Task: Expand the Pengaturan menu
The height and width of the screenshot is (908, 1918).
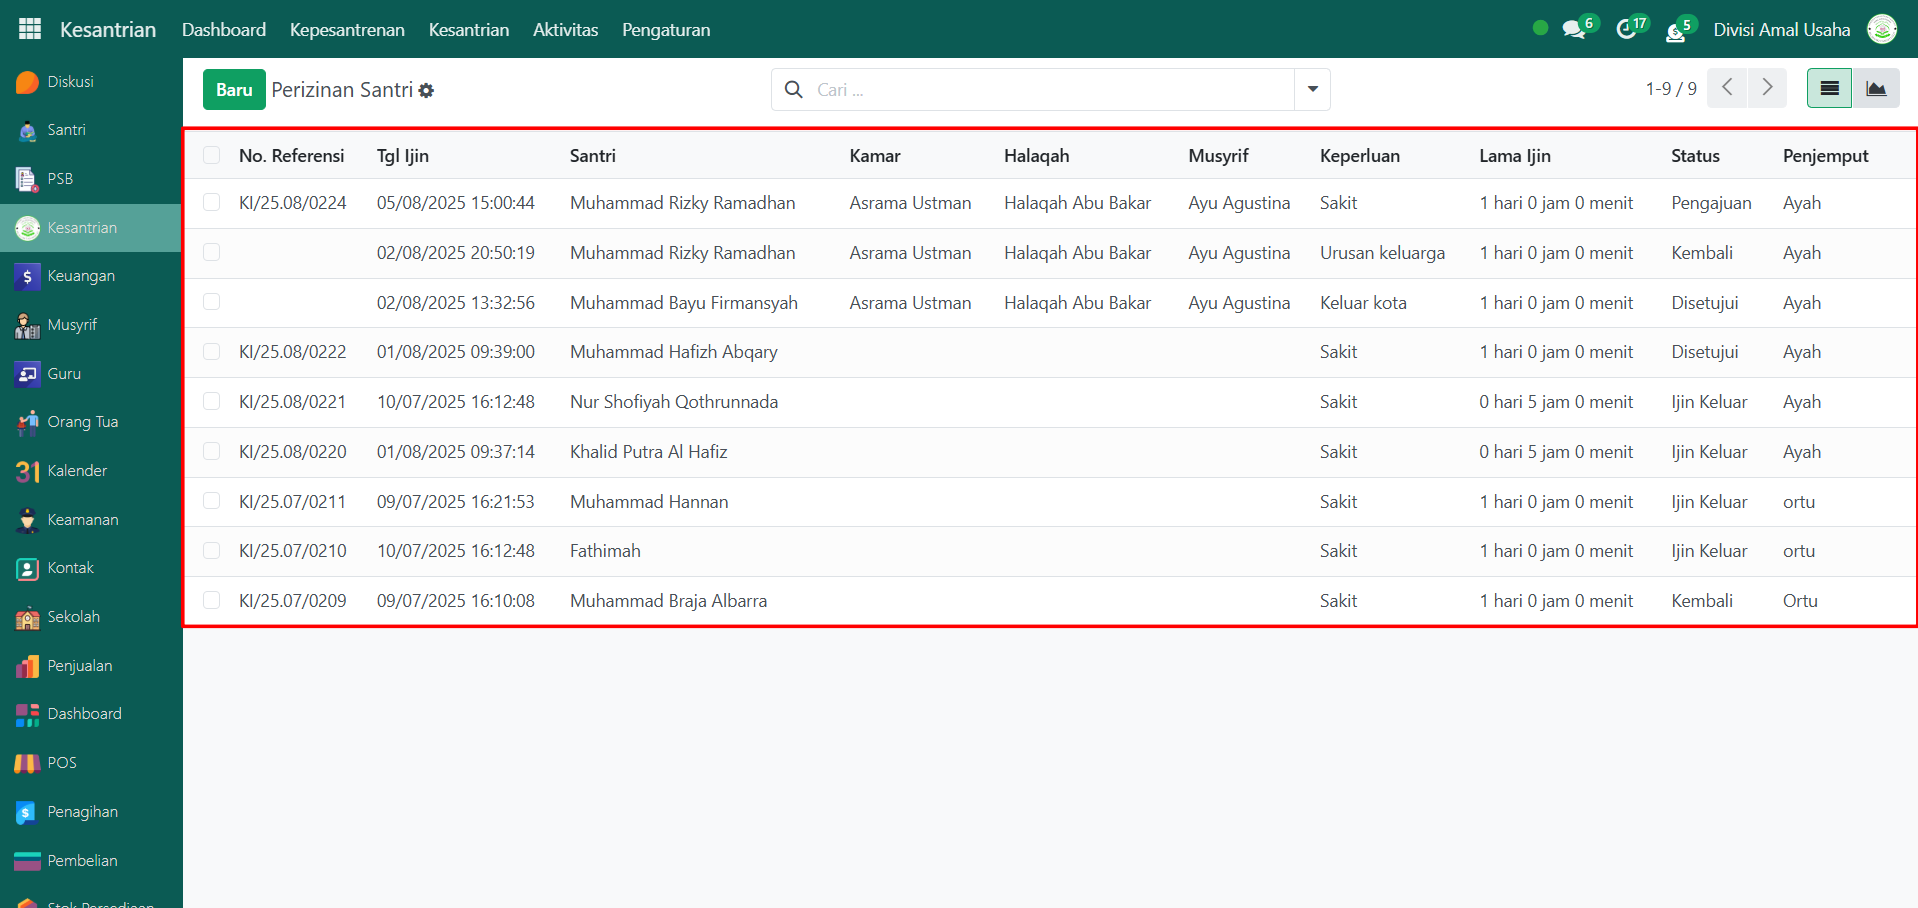Action: click(x=665, y=30)
